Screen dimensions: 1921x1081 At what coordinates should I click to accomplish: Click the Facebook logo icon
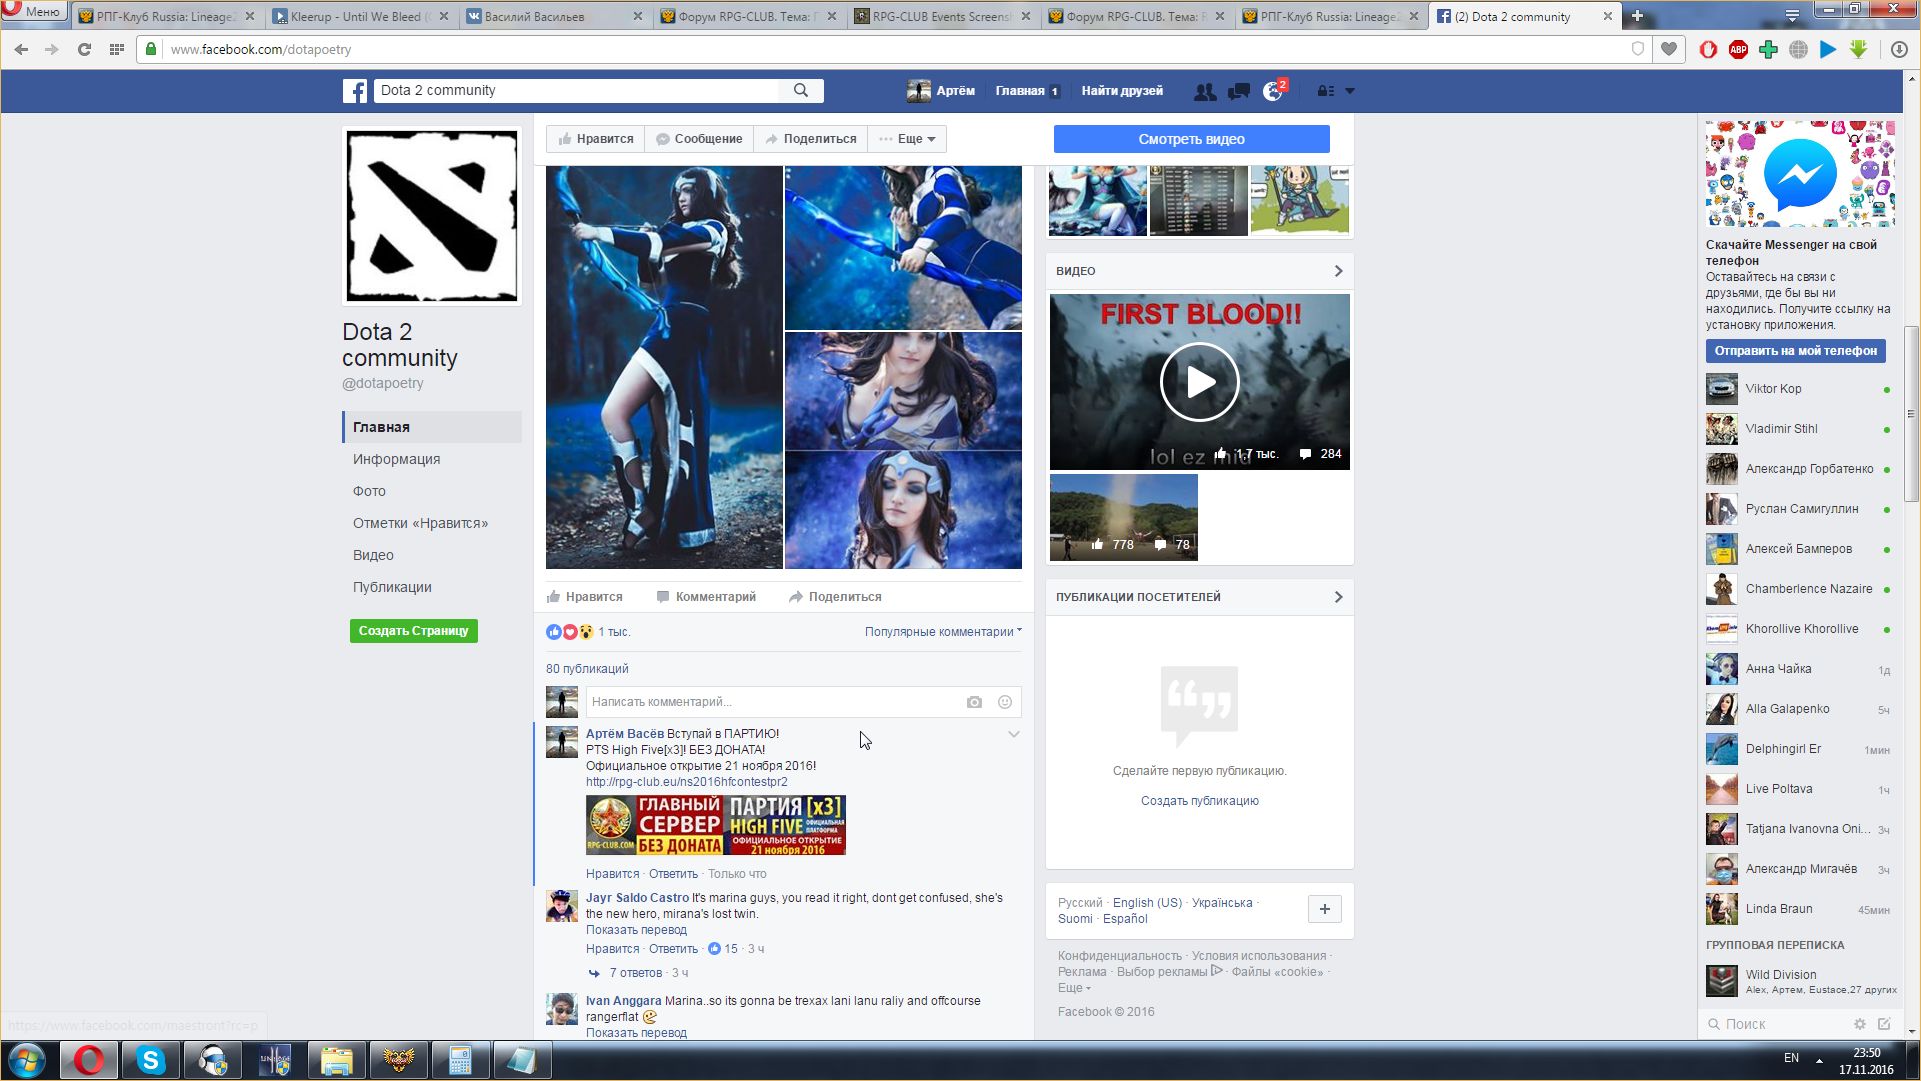point(355,91)
